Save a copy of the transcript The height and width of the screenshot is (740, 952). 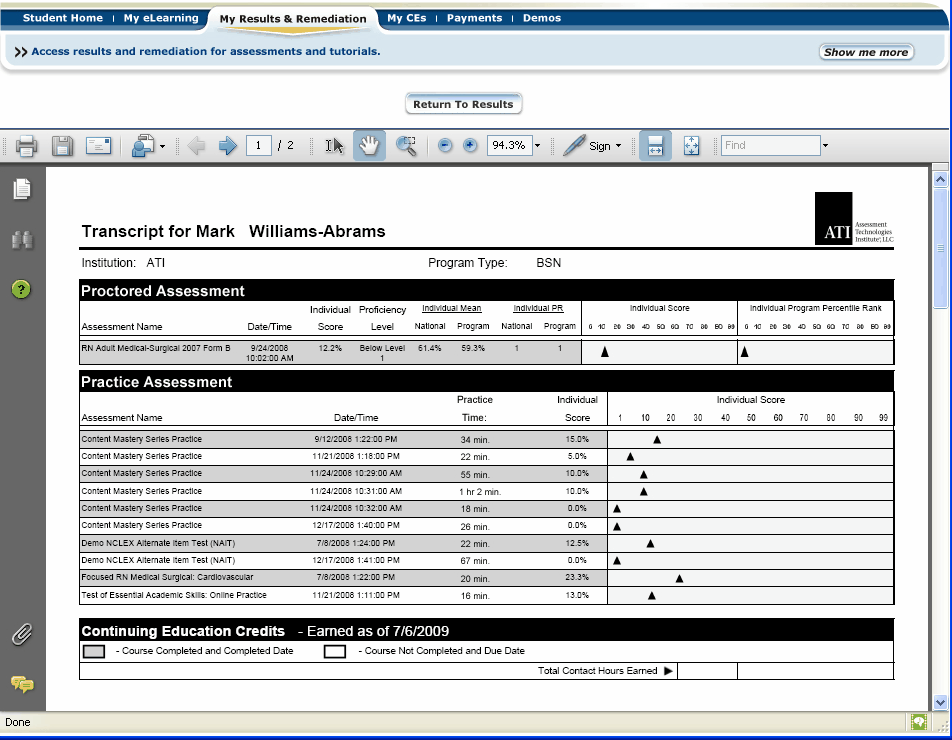pyautogui.click(x=62, y=145)
